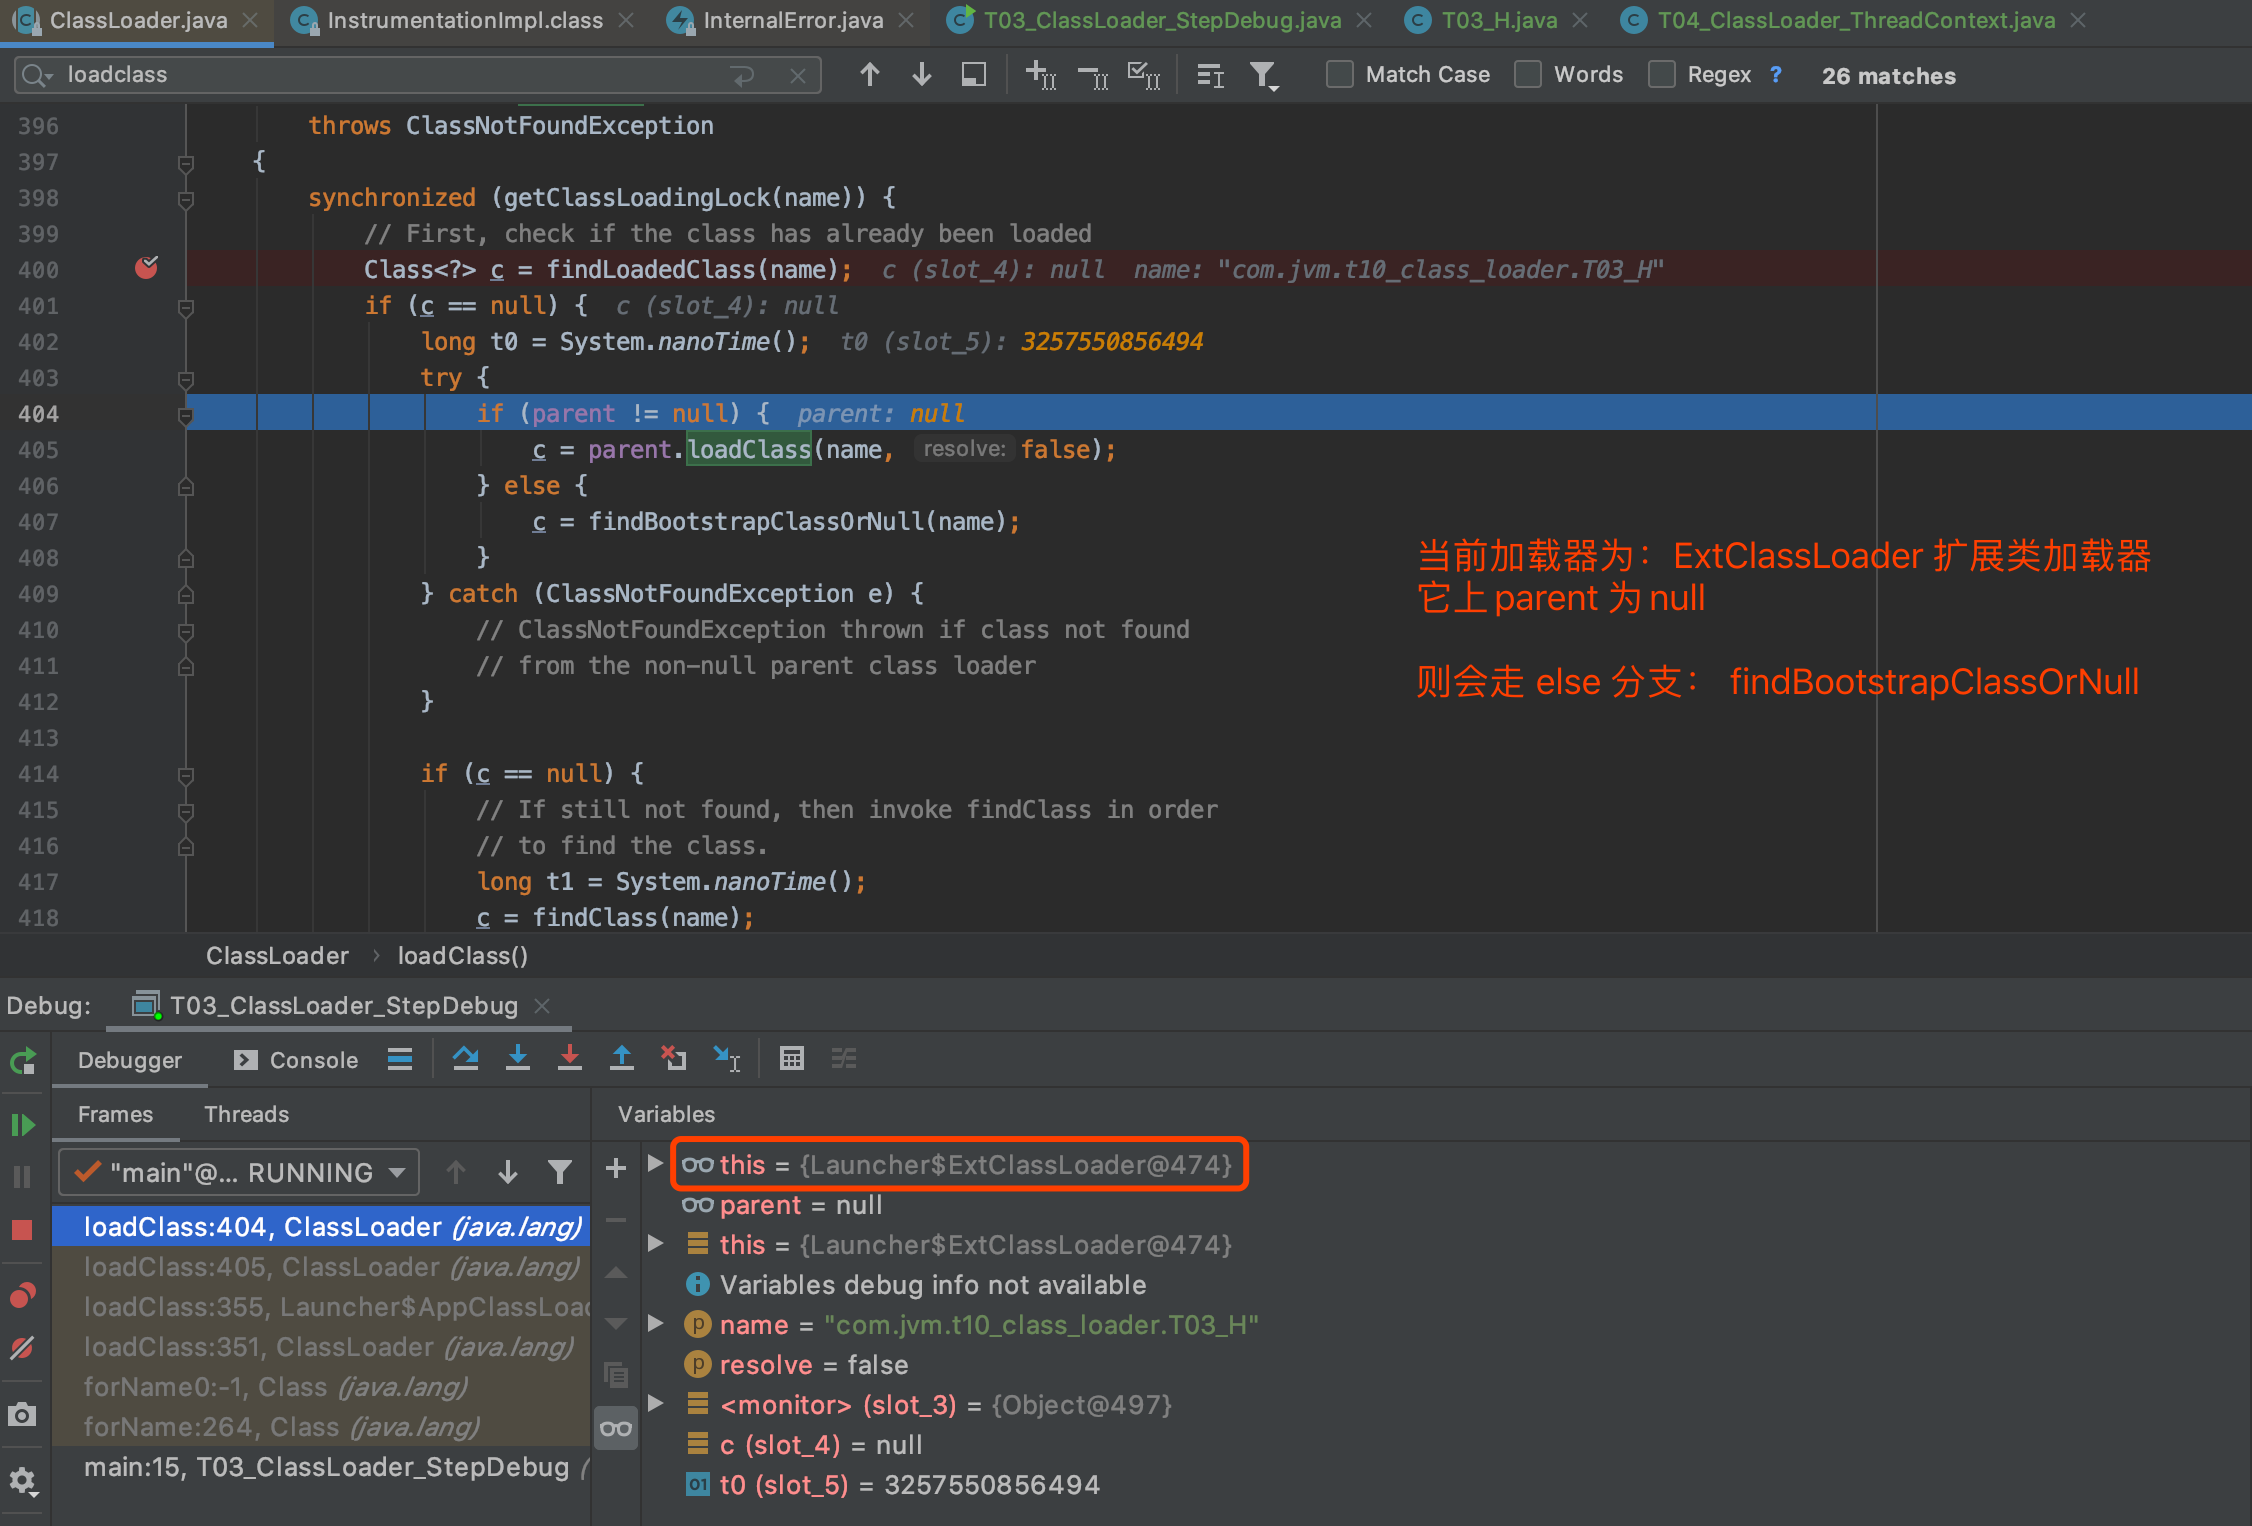Expand the highlighted this ExtClassLoader variable
Viewport: 2252px width, 1526px height.
coord(655,1164)
